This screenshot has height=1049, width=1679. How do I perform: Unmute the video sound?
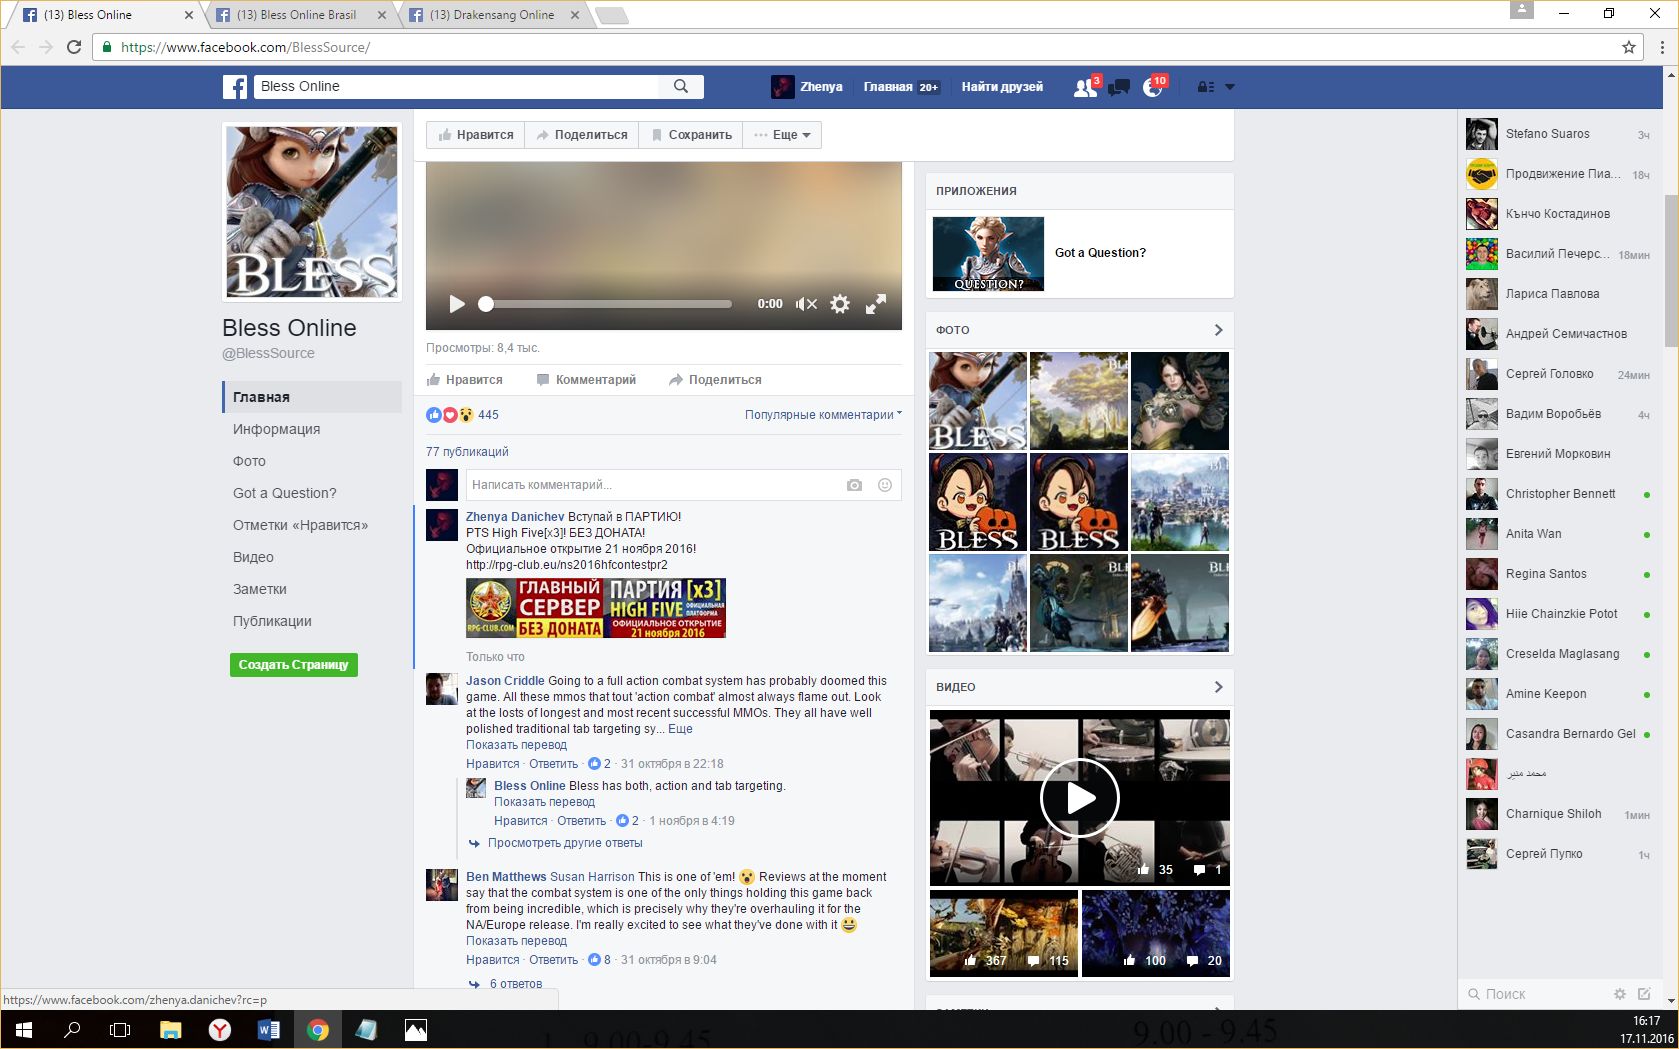[806, 304]
